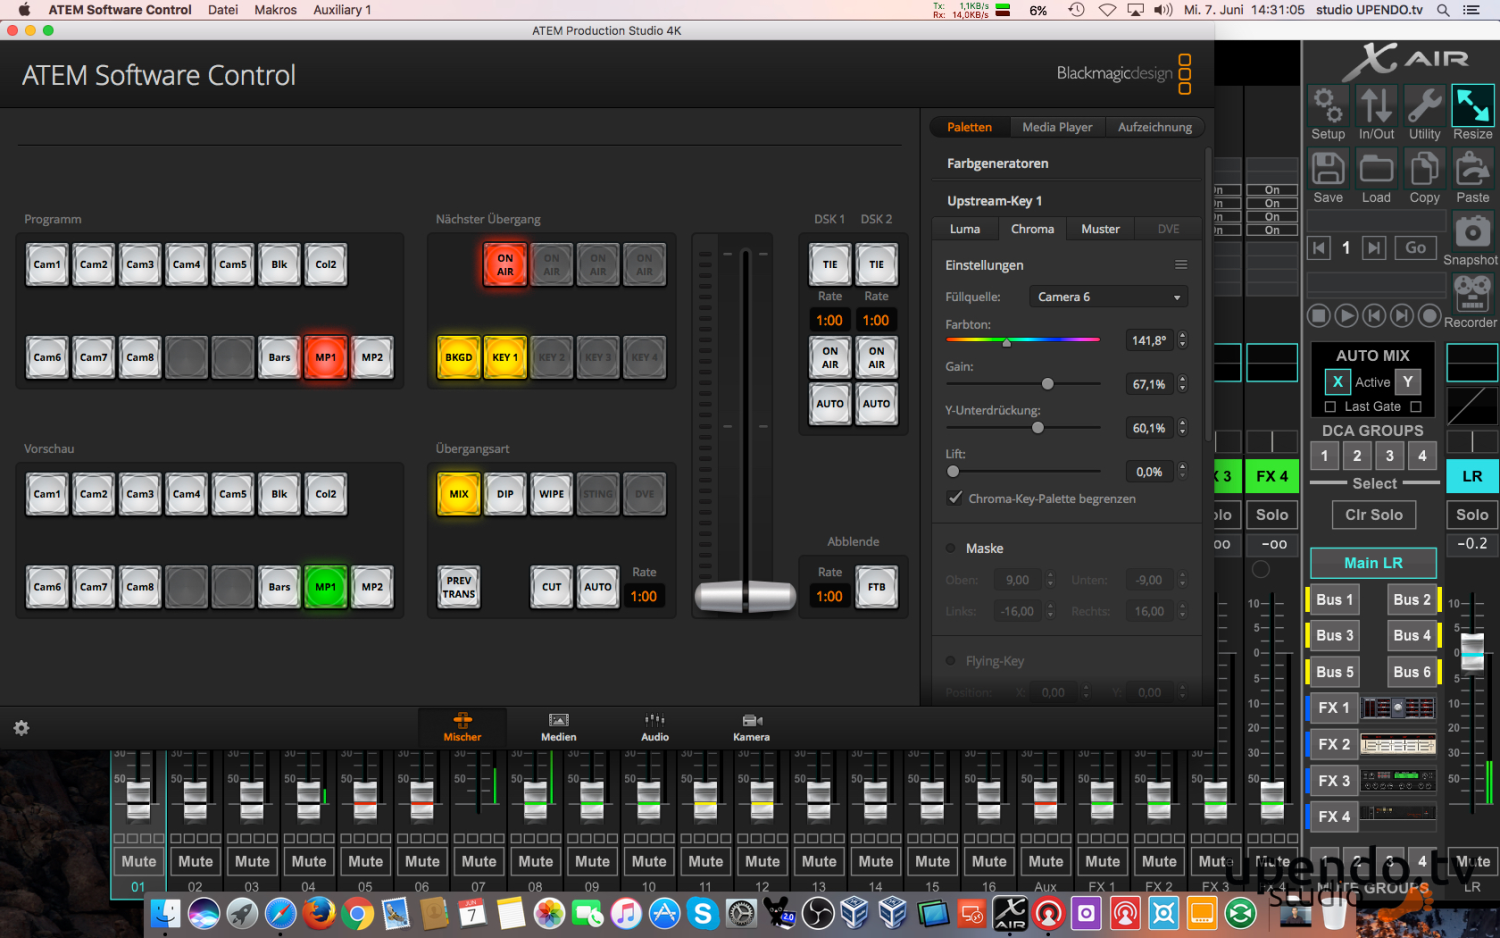
Task: Click the Paste icon in X AIR
Action: 1472,169
